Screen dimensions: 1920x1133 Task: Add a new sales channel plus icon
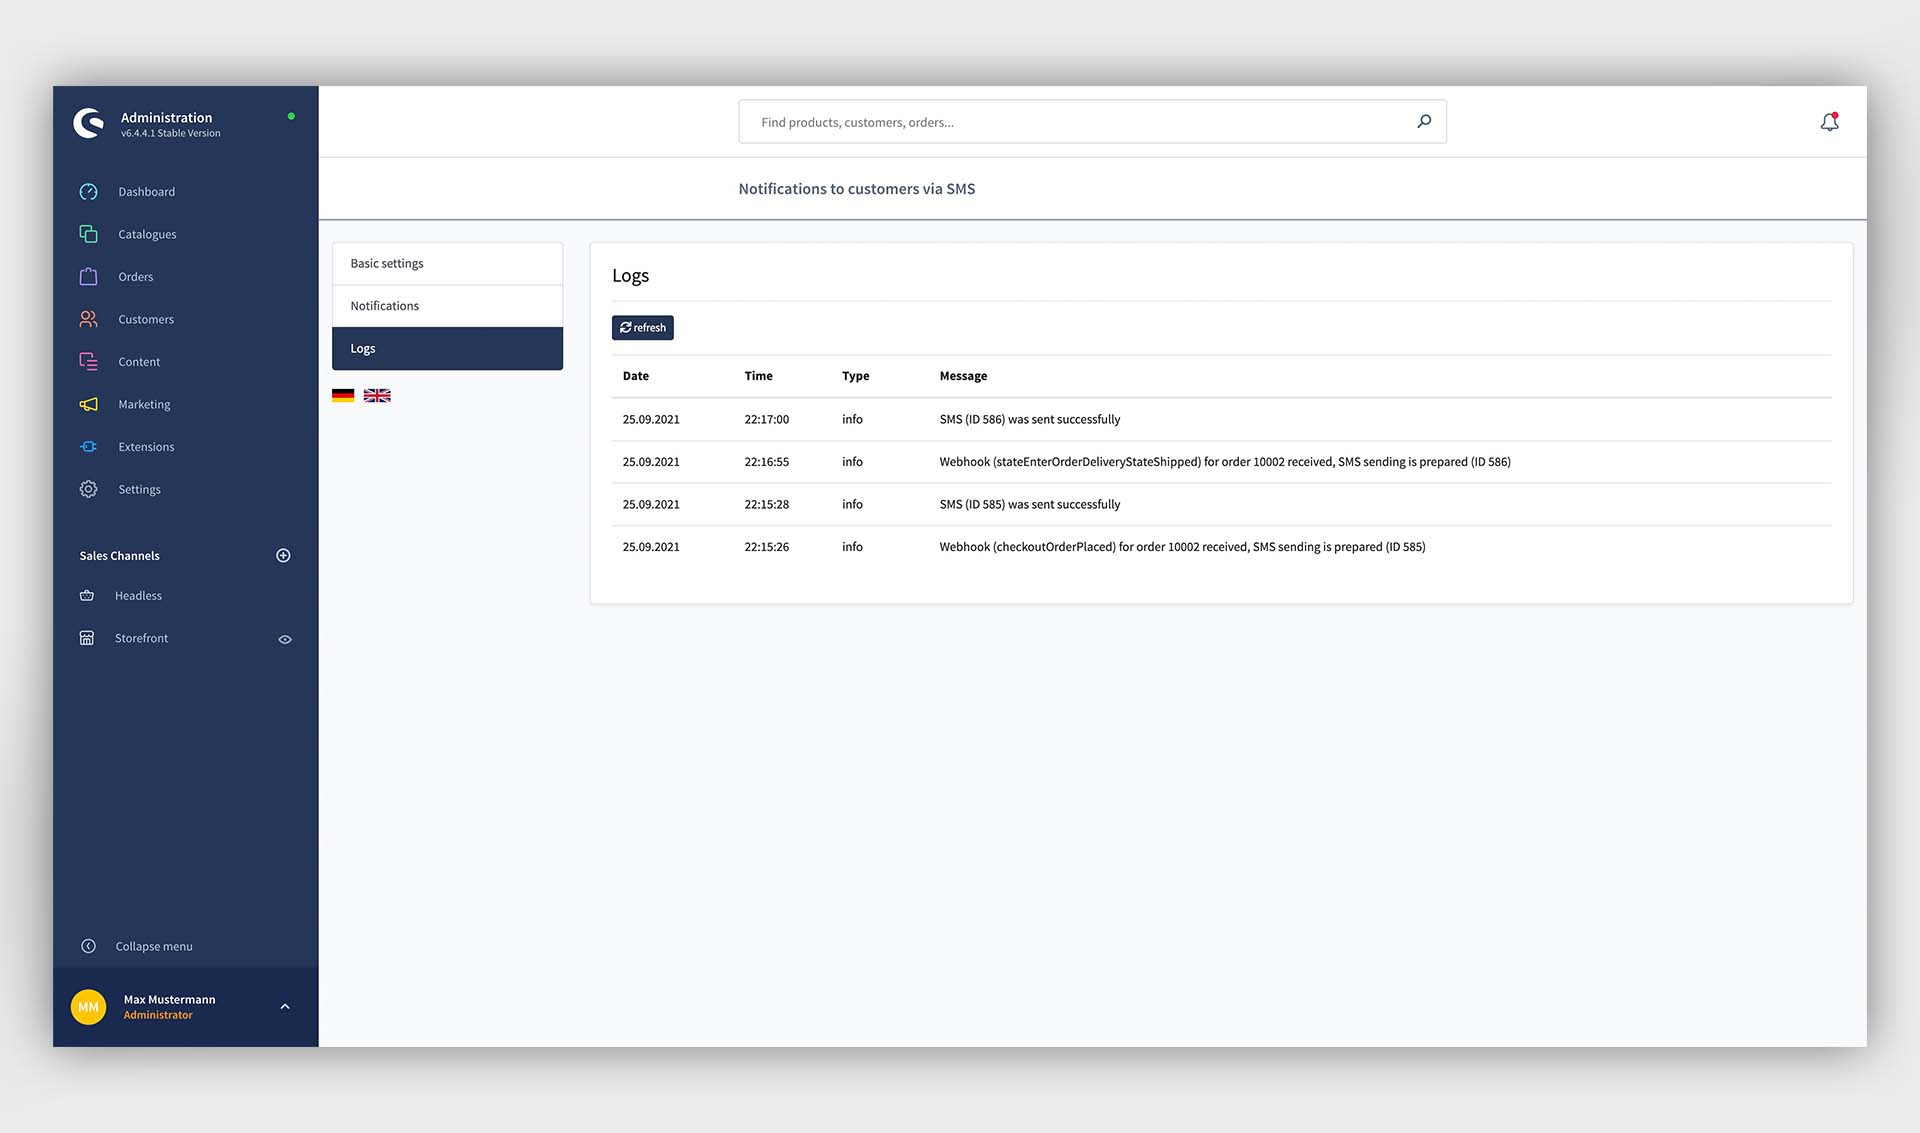(283, 555)
